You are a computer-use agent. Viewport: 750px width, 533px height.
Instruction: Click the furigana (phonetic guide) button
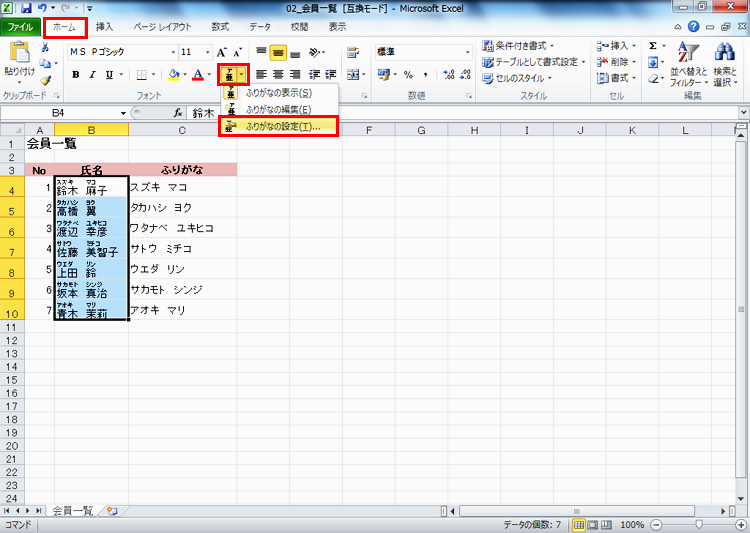coord(229,75)
